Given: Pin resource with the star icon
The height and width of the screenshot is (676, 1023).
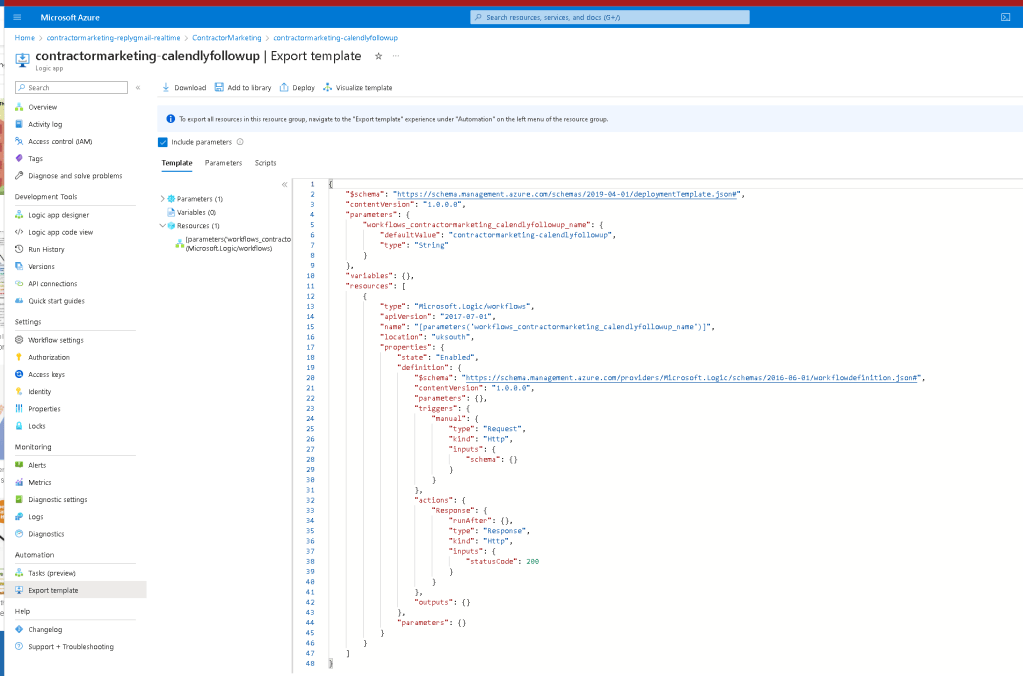Looking at the screenshot, I should [x=378, y=56].
